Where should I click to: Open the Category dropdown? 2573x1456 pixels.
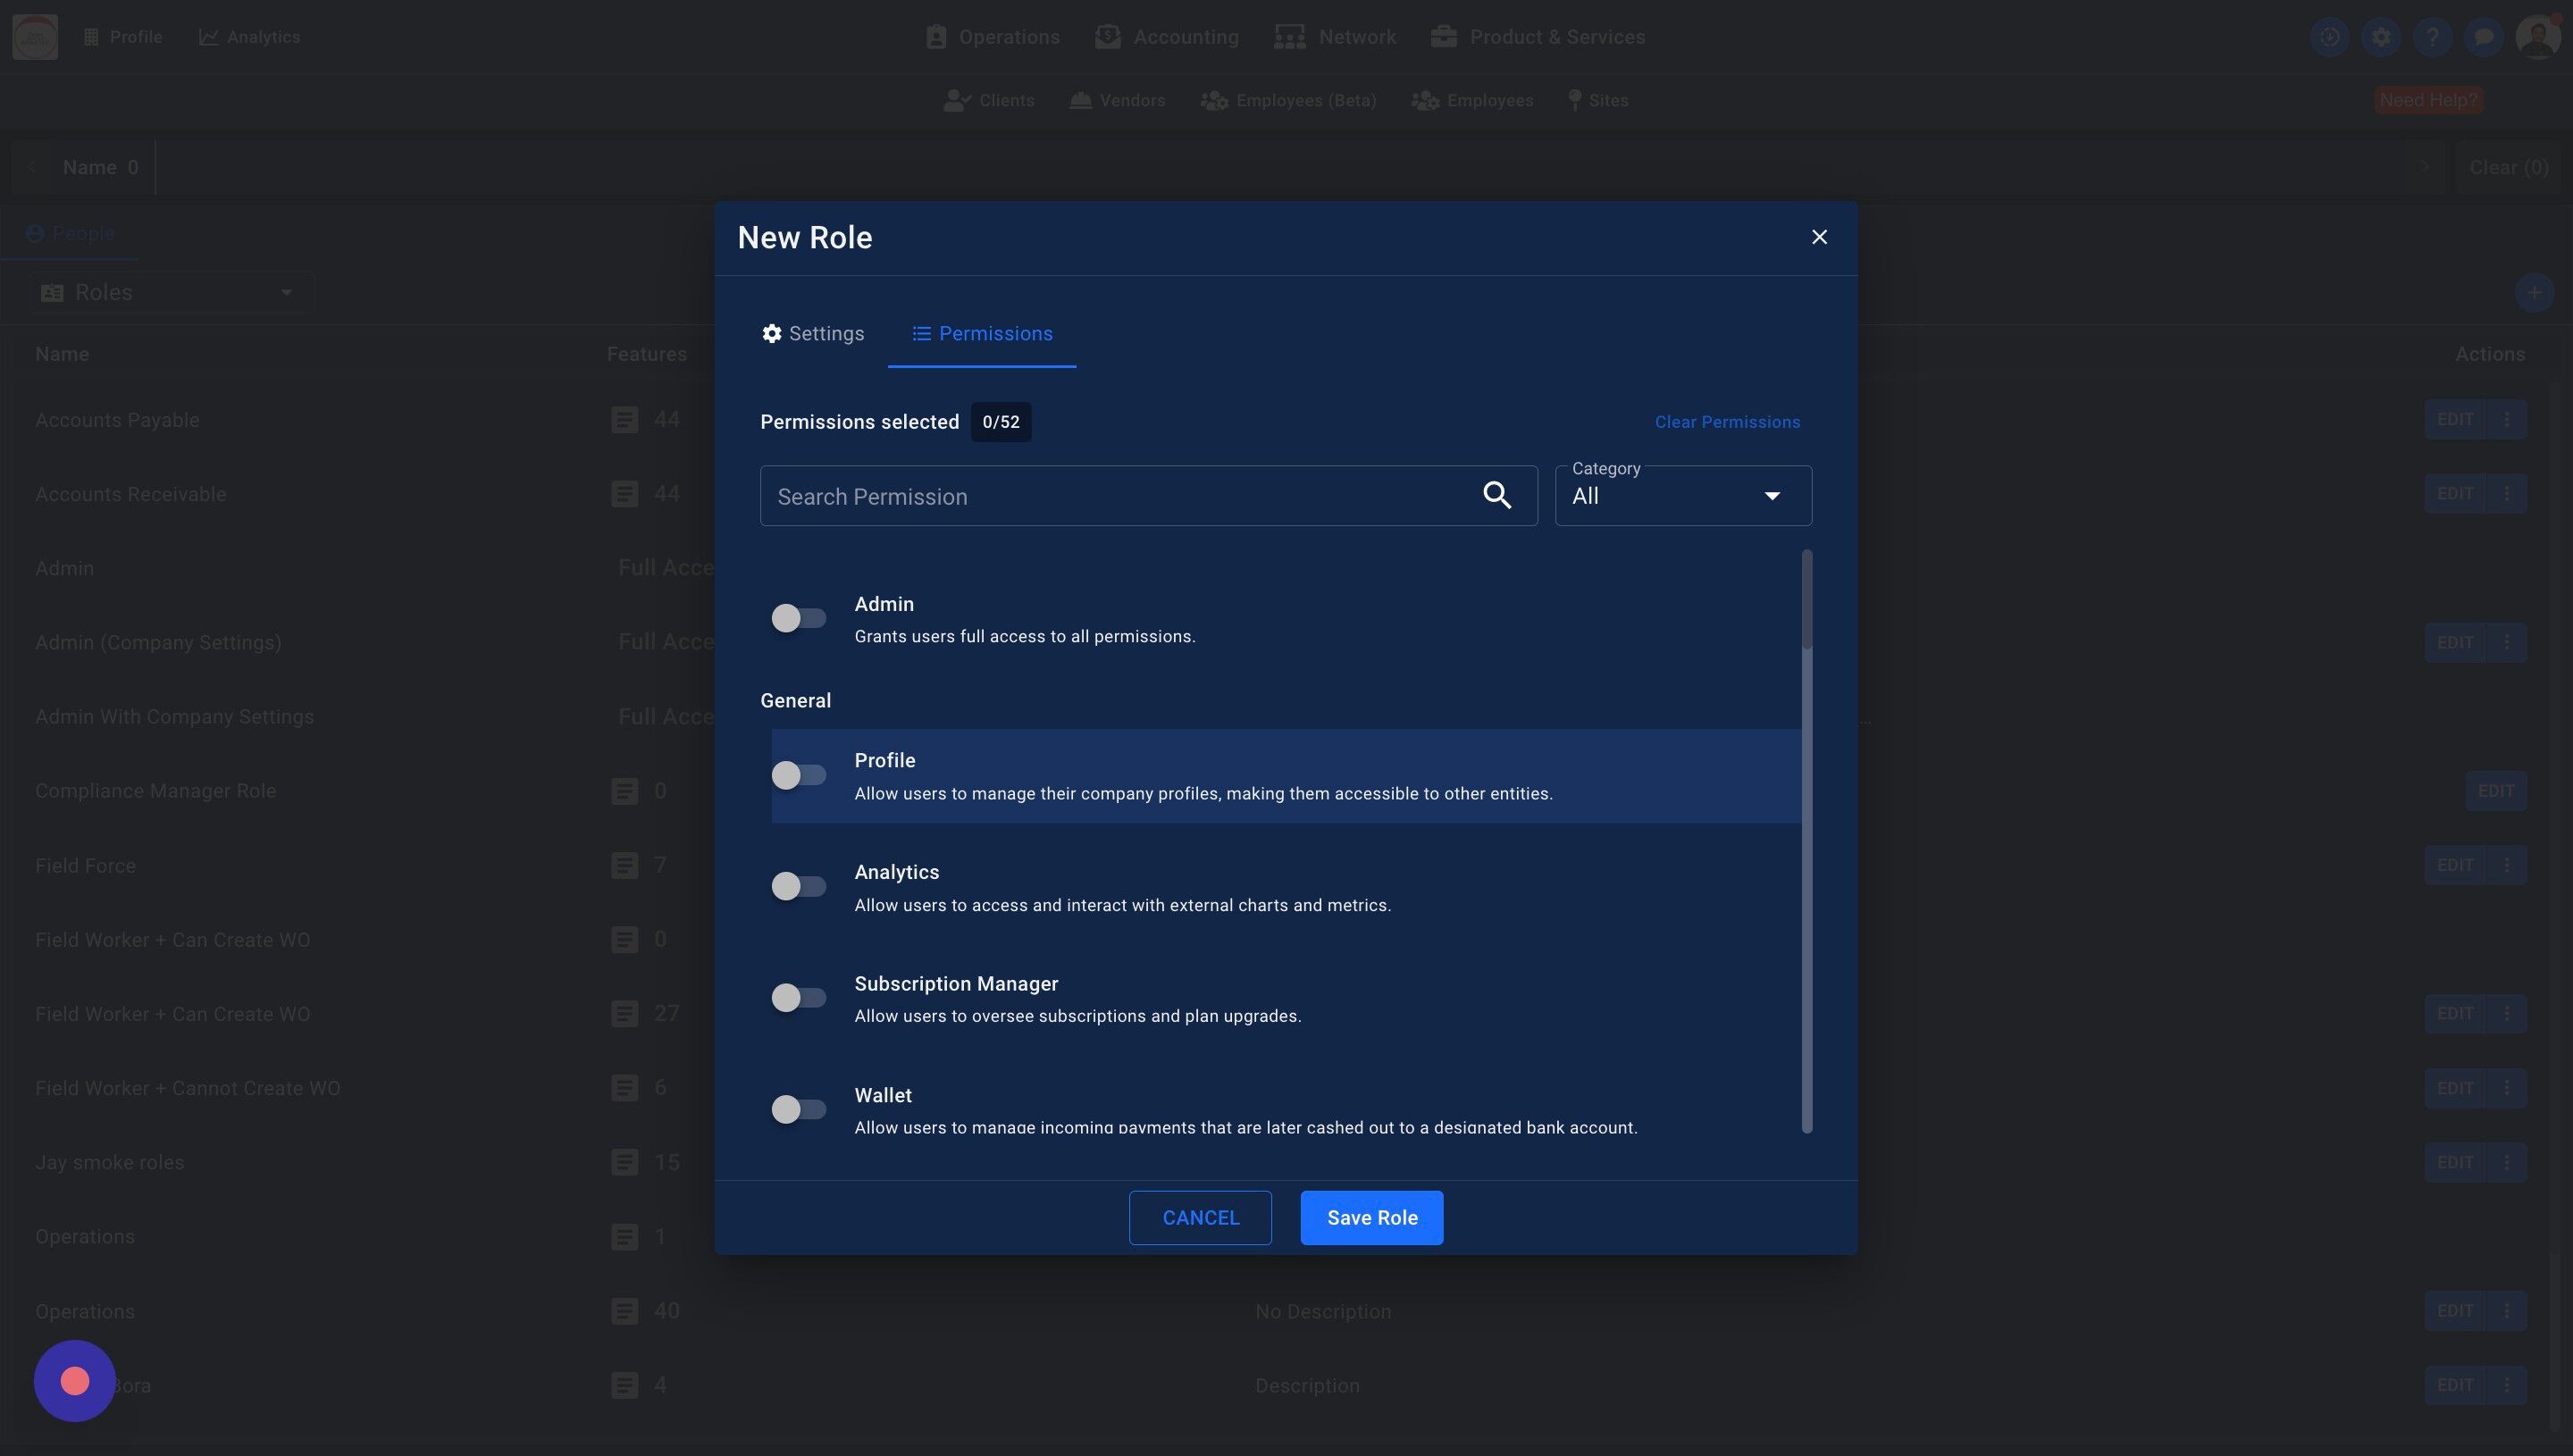pyautogui.click(x=1683, y=496)
